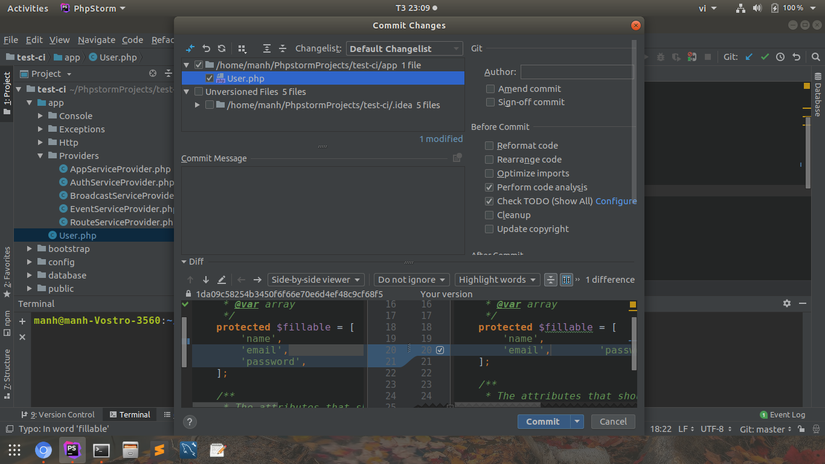Open Sublime Text from the Ubuntu dock
Viewport: 825px width, 464px height.
pos(159,450)
